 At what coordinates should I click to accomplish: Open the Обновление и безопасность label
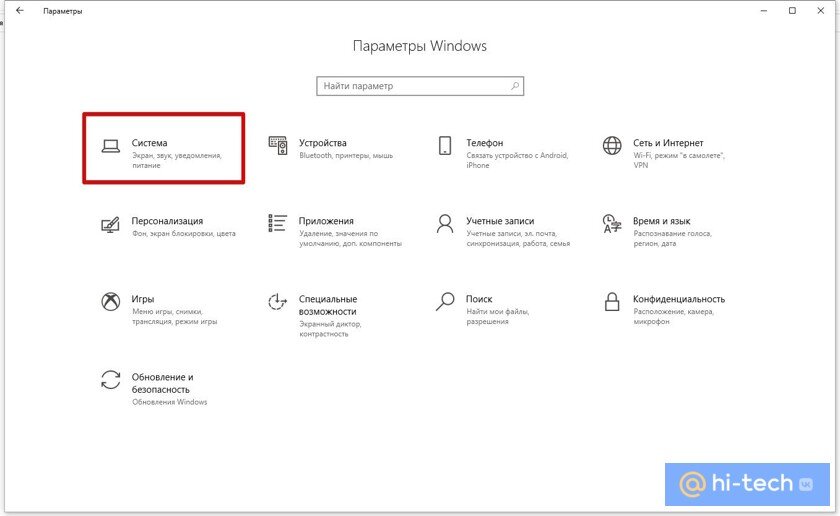coord(162,383)
